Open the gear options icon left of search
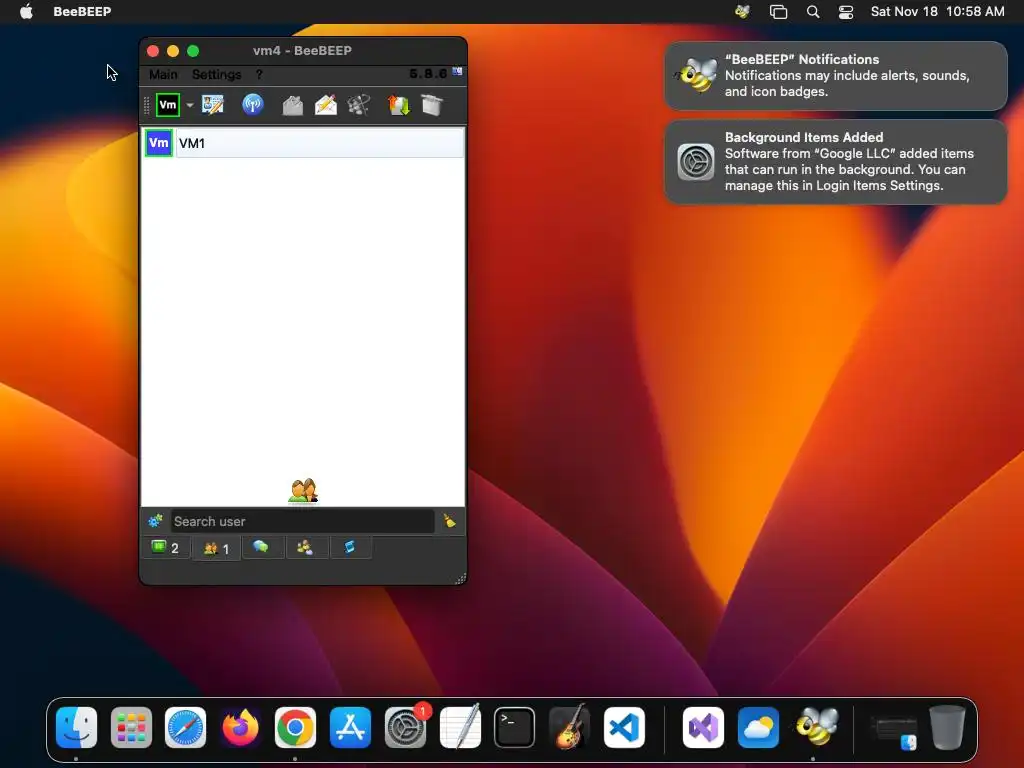 [155, 520]
